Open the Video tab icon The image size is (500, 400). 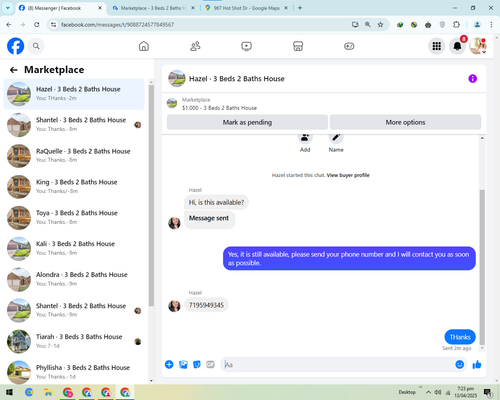click(246, 46)
